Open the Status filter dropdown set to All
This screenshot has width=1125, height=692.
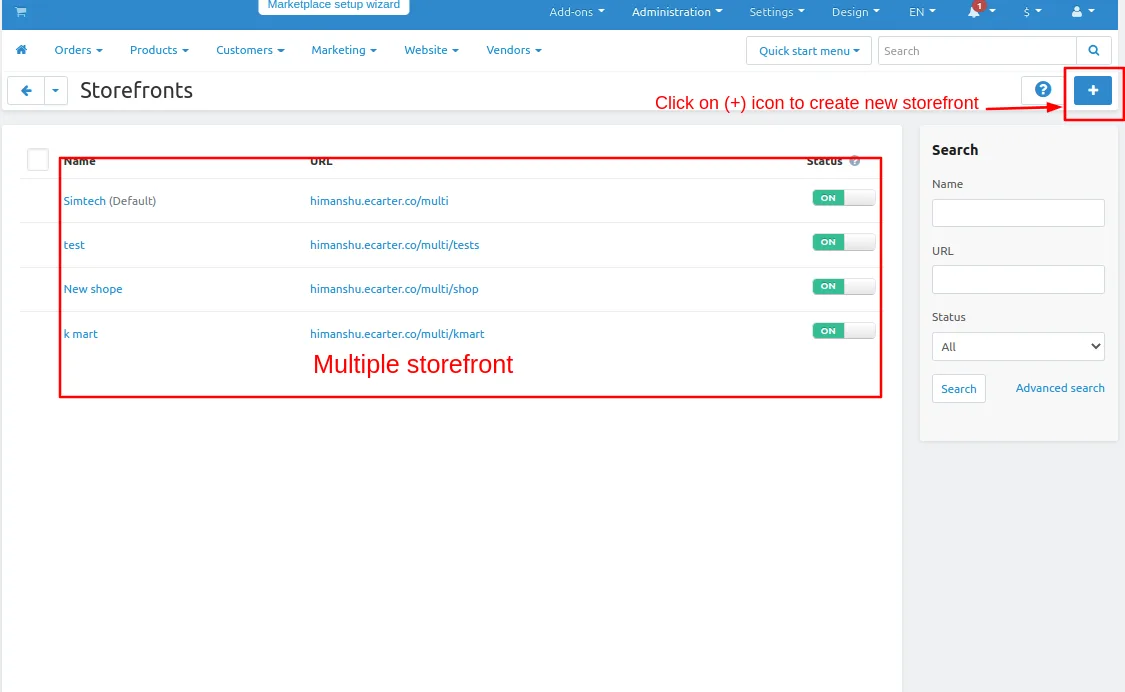(x=1018, y=347)
